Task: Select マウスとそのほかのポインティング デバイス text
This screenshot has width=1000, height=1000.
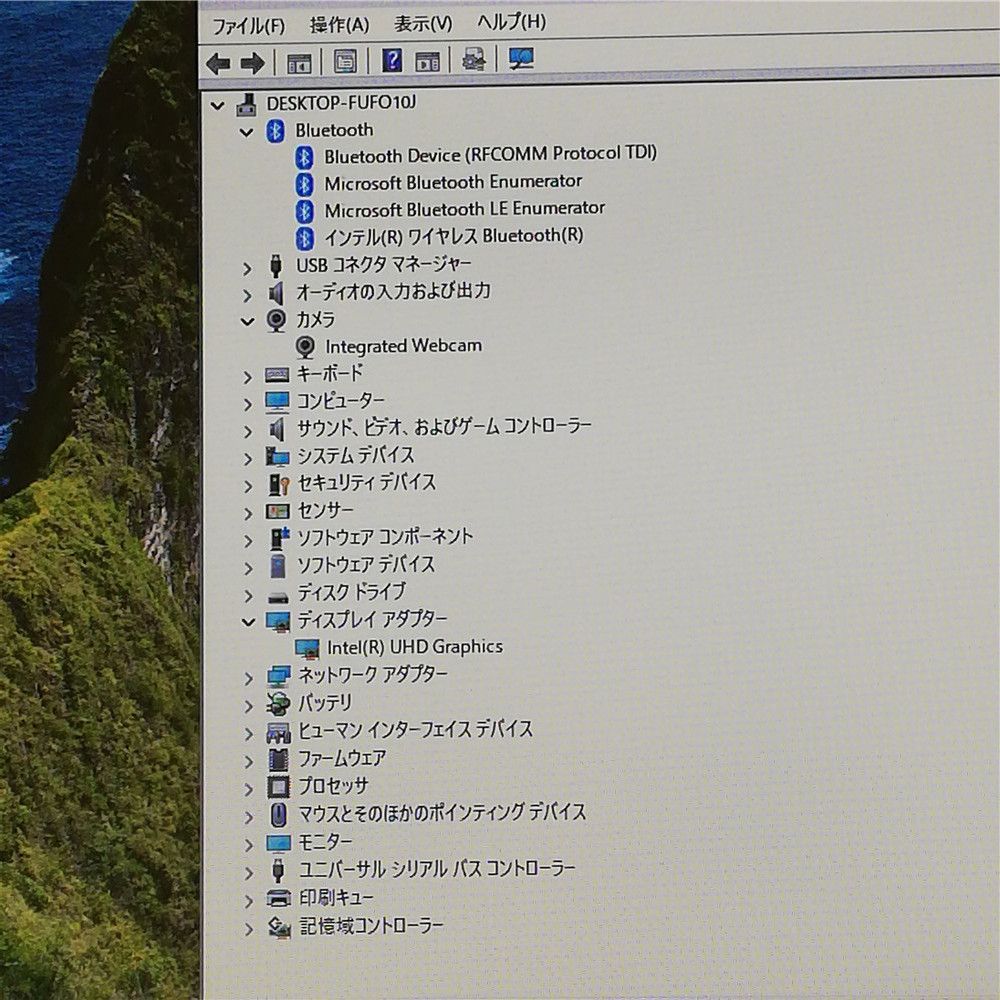Action: 442,813
